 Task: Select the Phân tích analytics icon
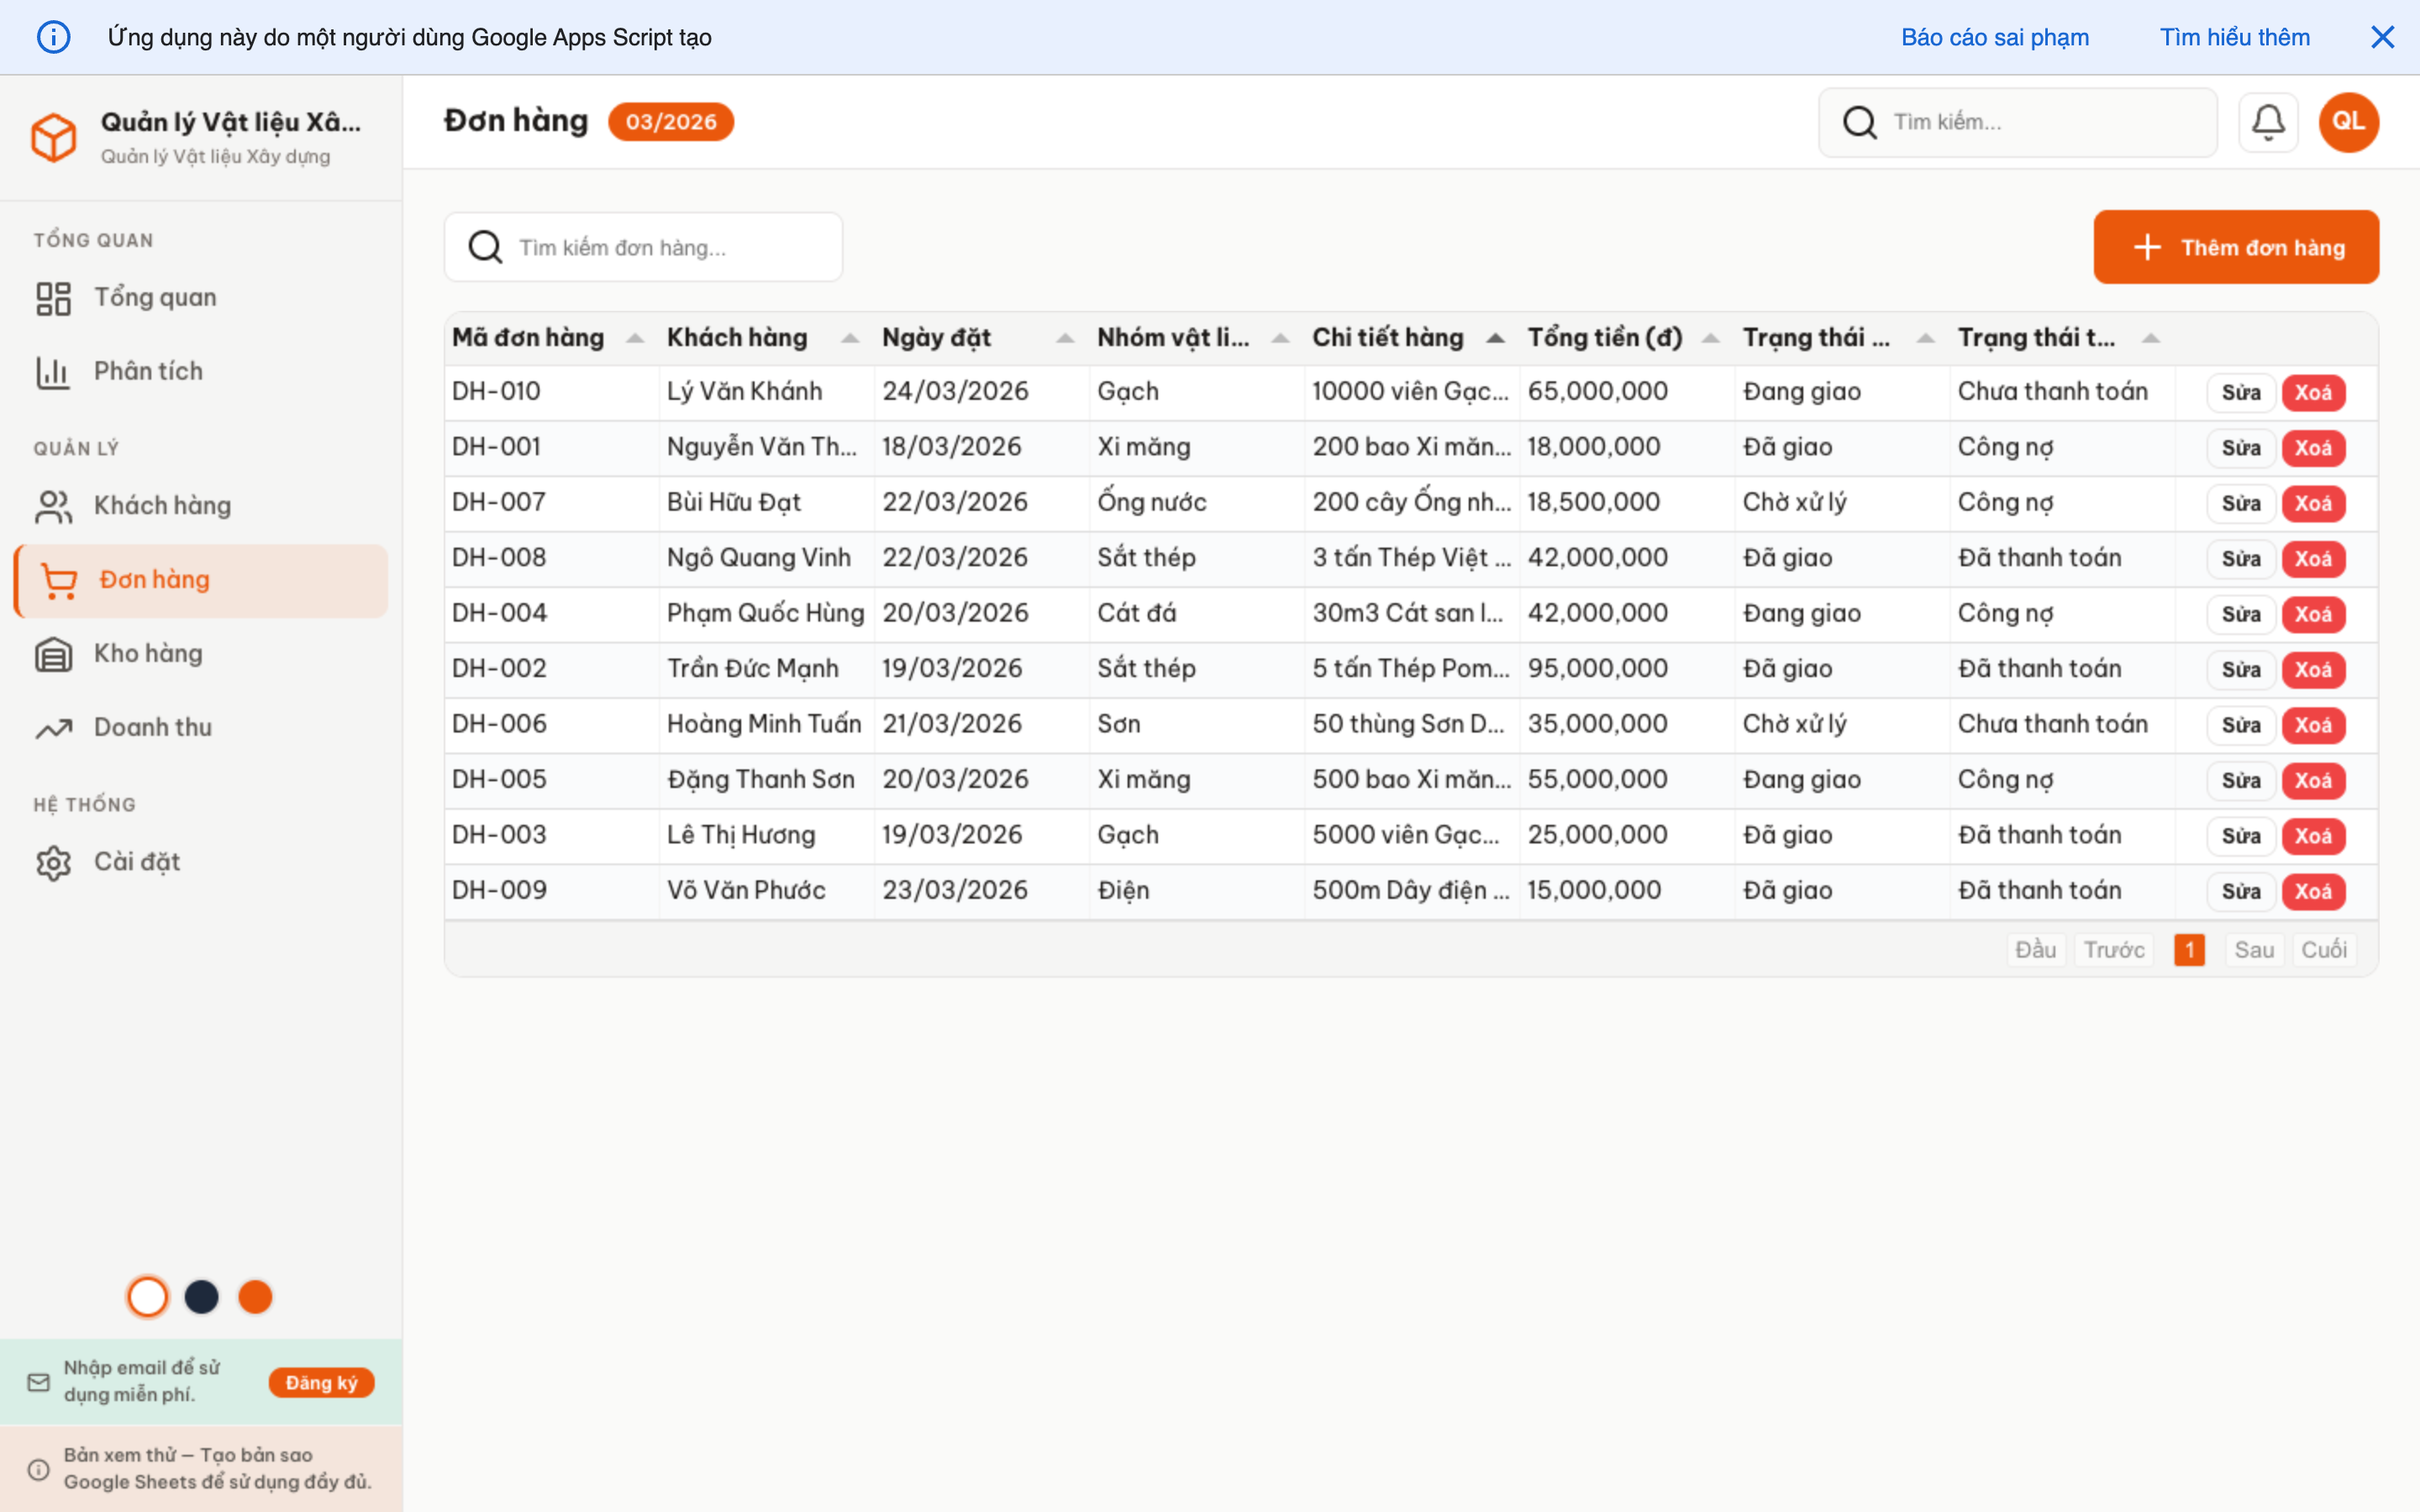(x=53, y=370)
